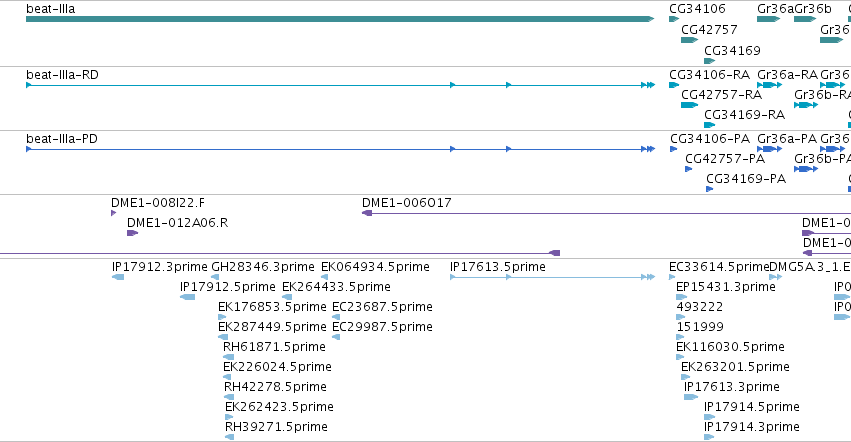Click the DME1-006O17 arrowhead glyph
The height and width of the screenshot is (442, 851).
click(x=367, y=213)
